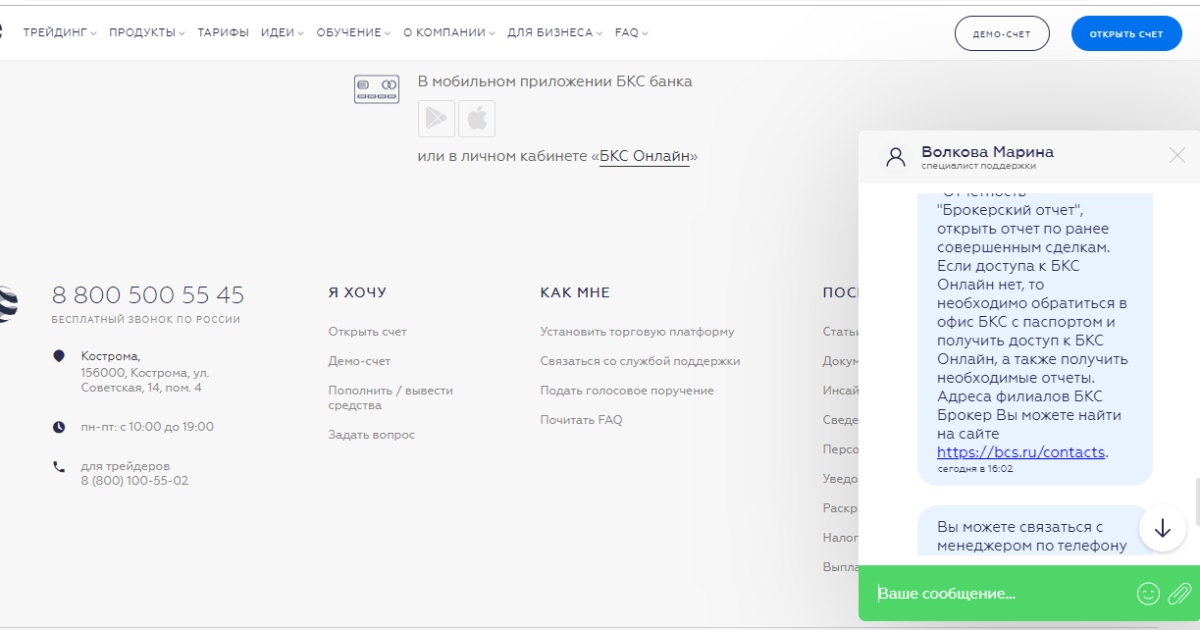Open Установить торговую платформу link
The height and width of the screenshot is (630, 1200).
pyautogui.click(x=637, y=332)
